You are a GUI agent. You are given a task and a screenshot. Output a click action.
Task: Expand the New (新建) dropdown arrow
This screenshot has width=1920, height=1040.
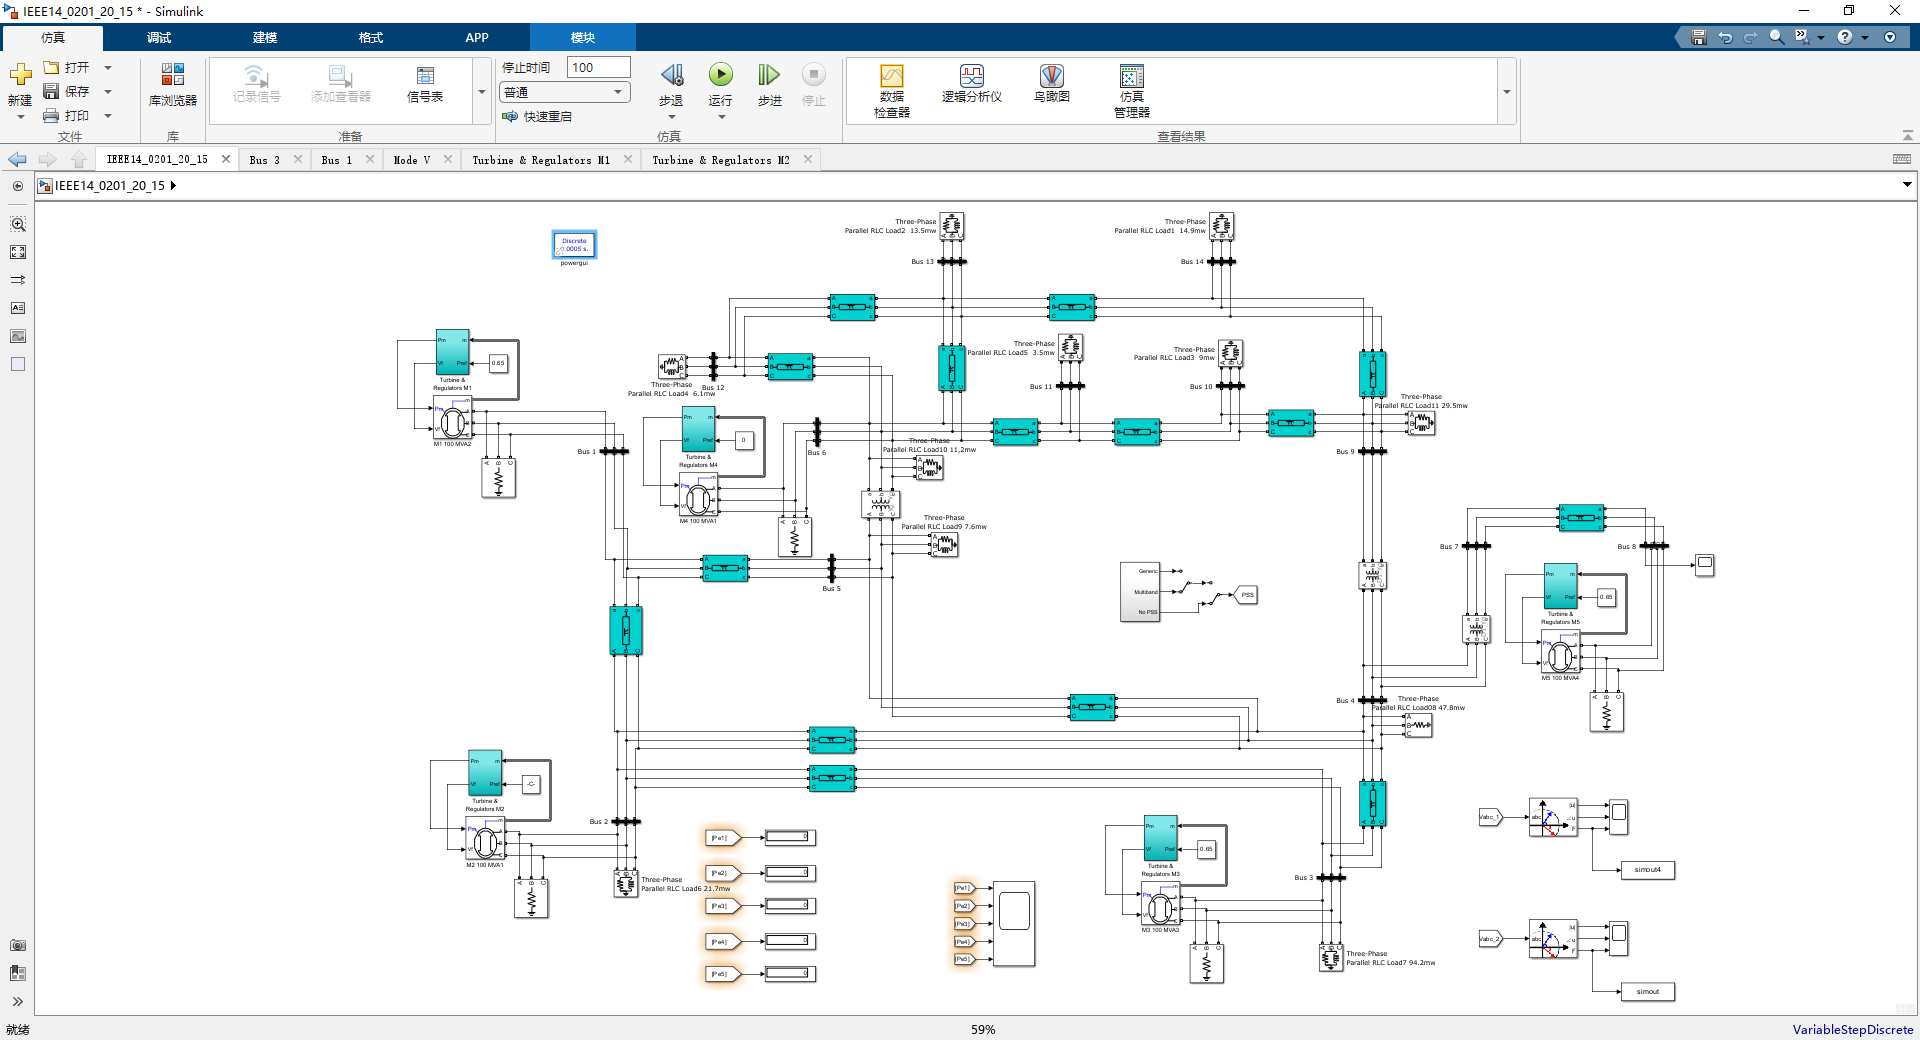point(20,117)
